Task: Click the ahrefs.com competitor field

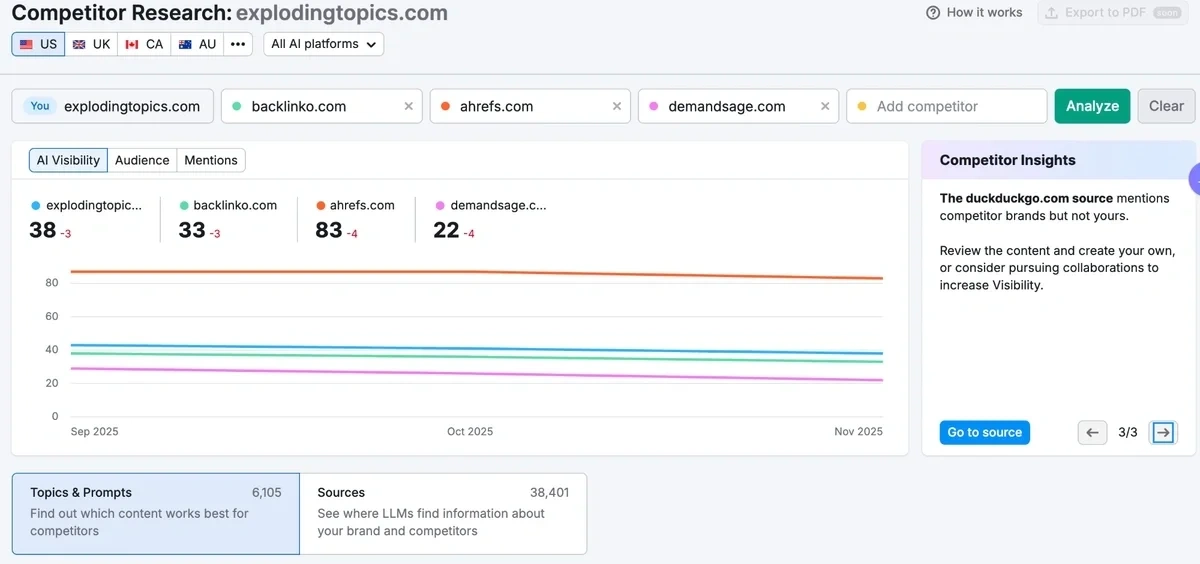Action: point(530,106)
